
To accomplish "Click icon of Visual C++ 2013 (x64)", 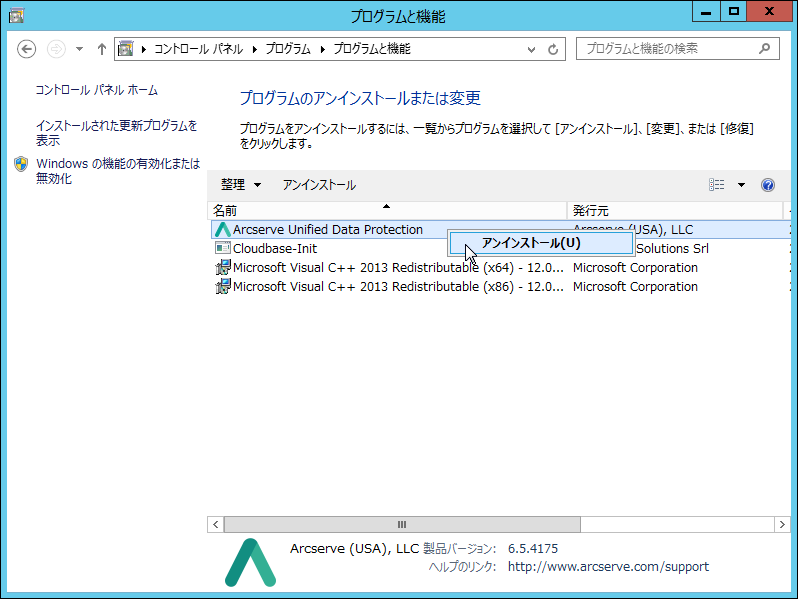I will point(222,267).
